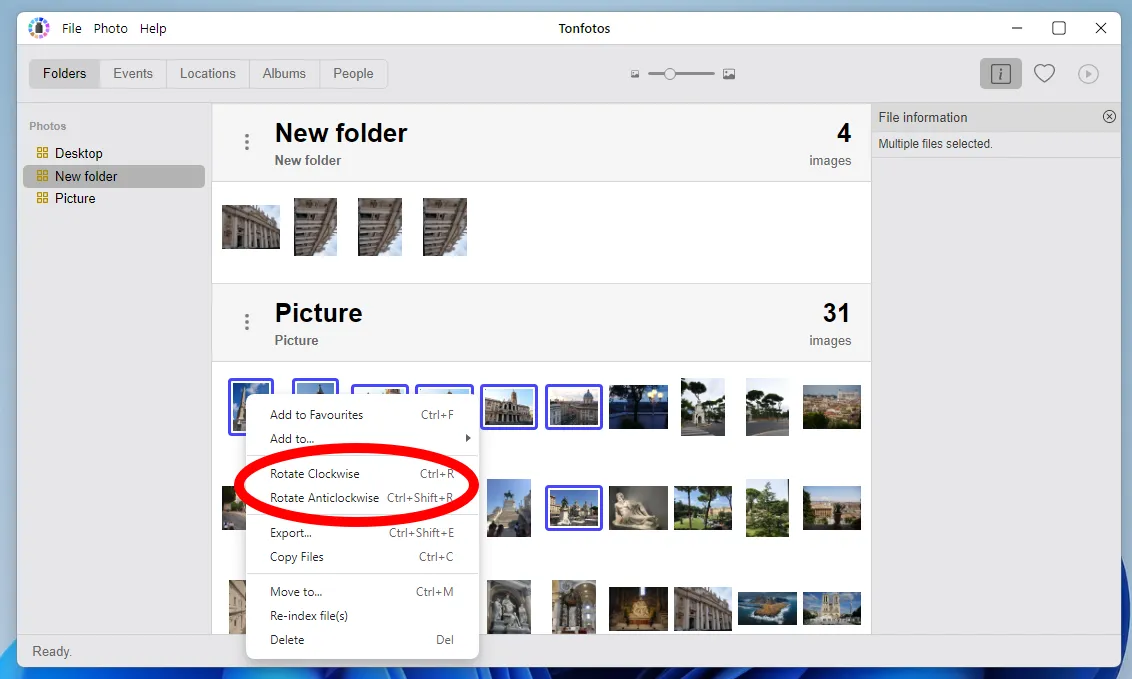This screenshot has height=679, width=1132.
Task: Close the File information panel
Action: click(1109, 116)
